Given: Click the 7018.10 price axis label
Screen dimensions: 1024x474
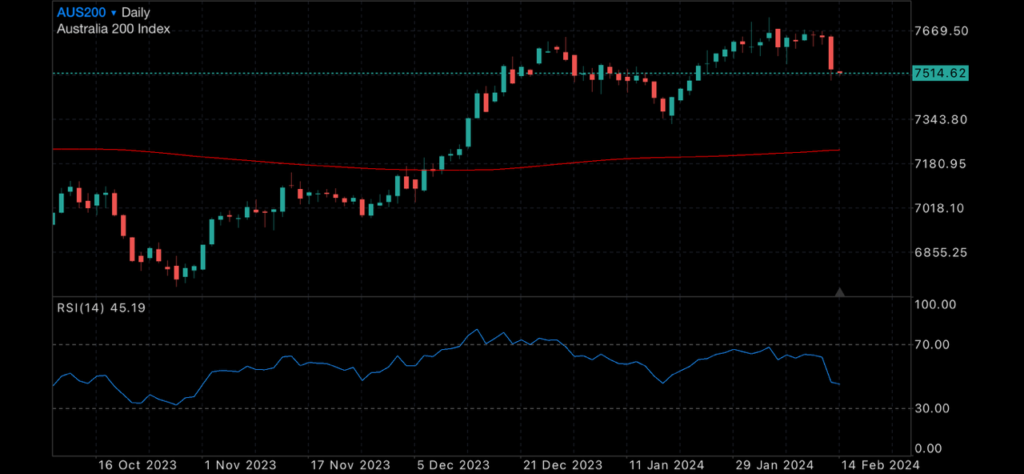Looking at the screenshot, I should point(941,208).
